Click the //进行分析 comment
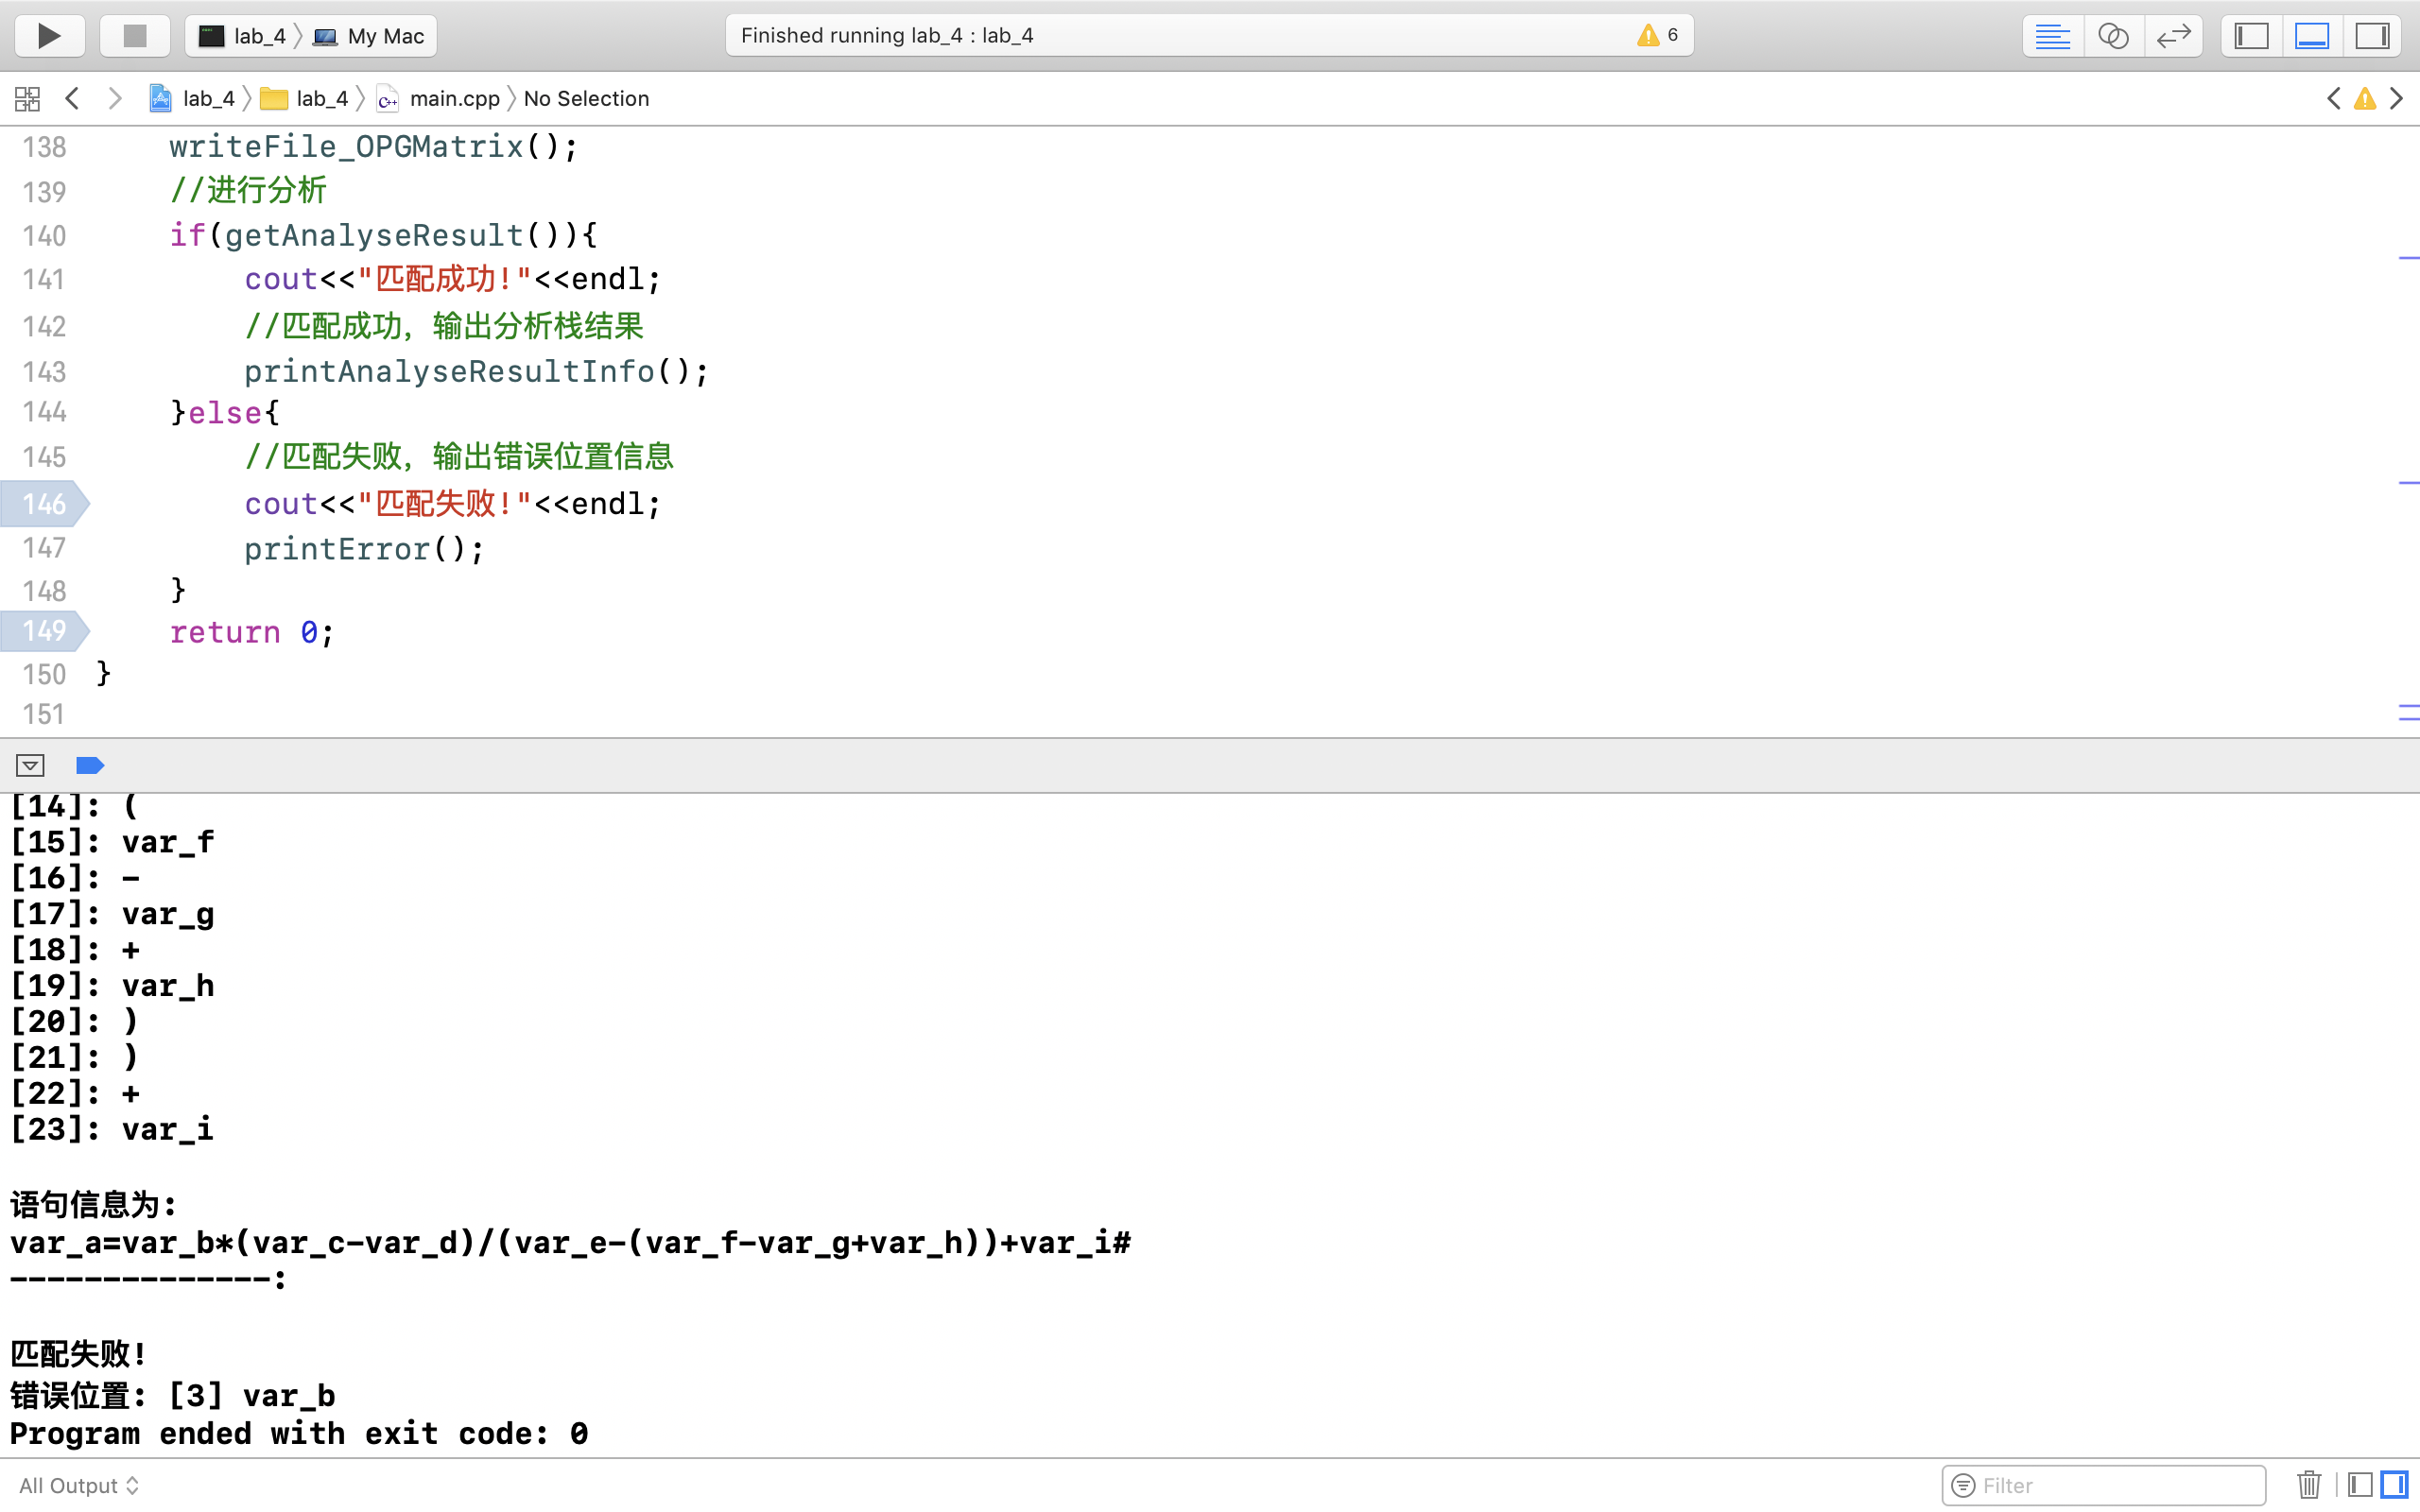This screenshot has width=2420, height=1512. tap(248, 190)
